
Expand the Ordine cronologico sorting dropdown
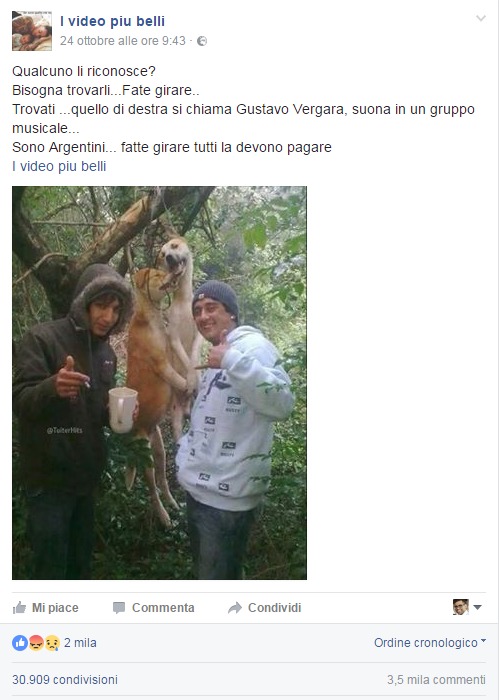click(x=430, y=643)
